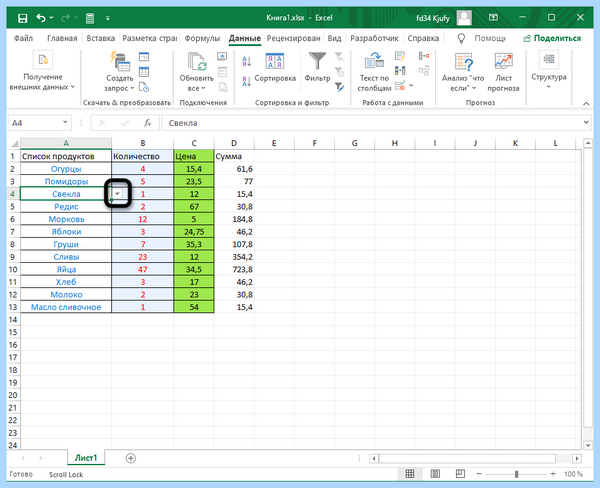Screen dimensions: 600x488
Task: Switch to Normal view in status bar
Action: pos(410,474)
